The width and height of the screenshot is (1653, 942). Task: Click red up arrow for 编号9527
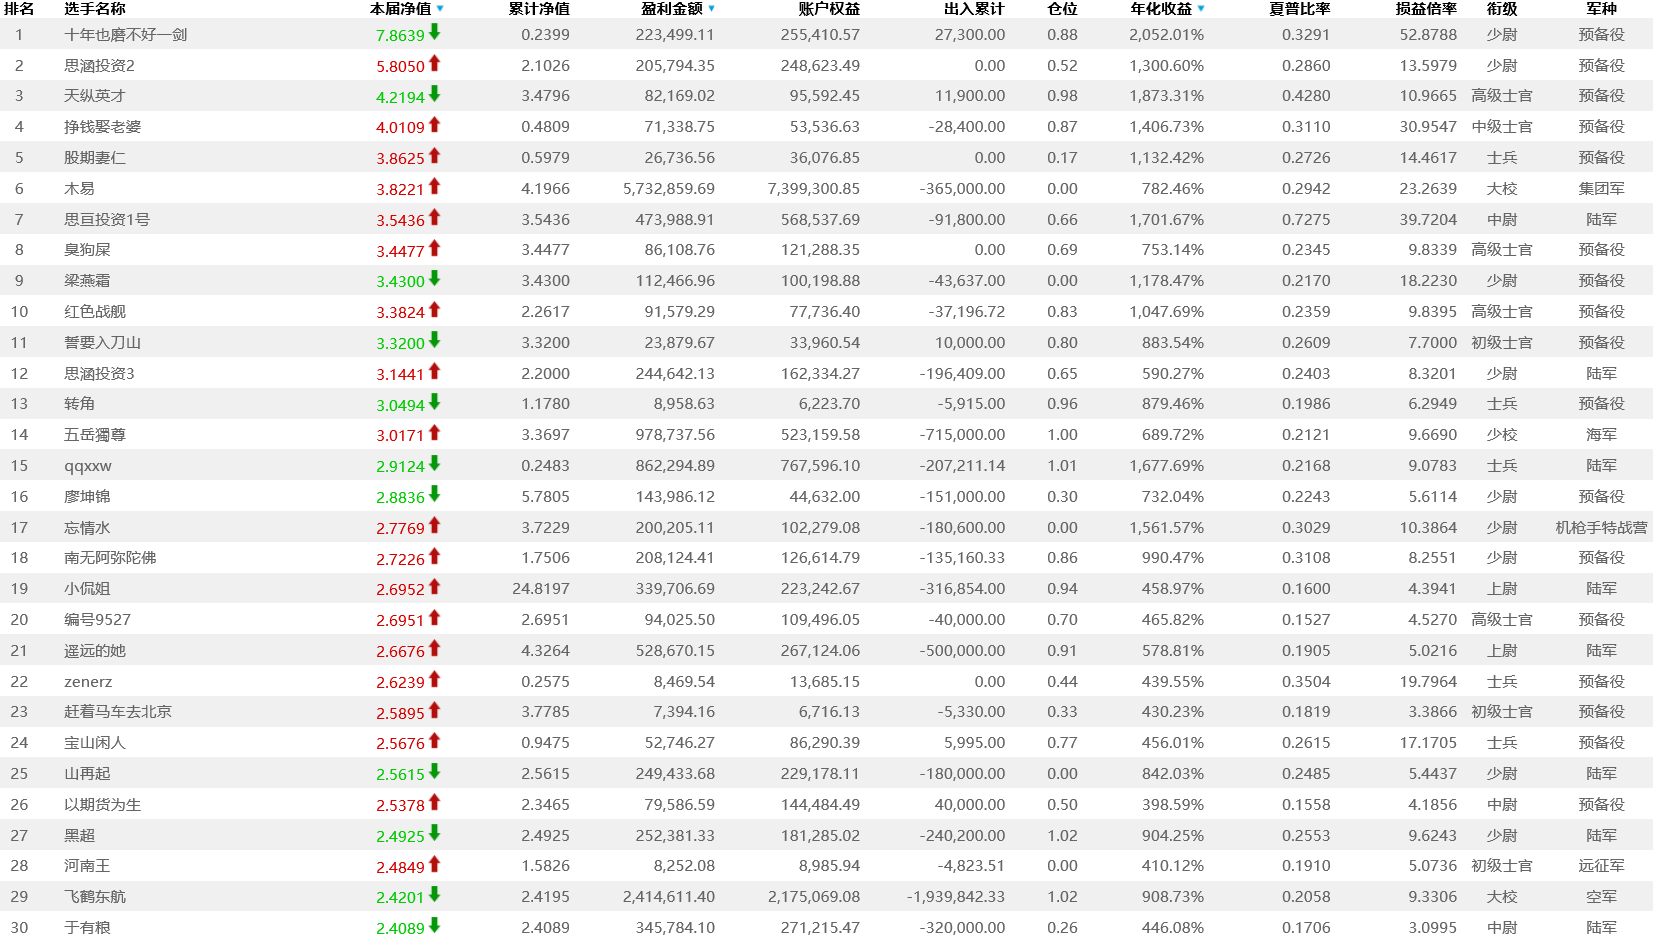coord(435,618)
